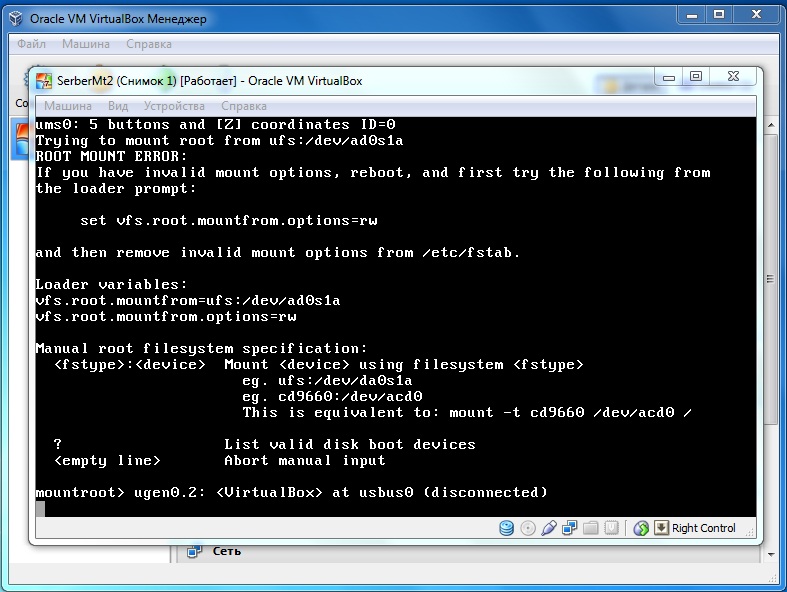This screenshot has width=787, height=592.
Task: Toggle the mouse integration globe icon
Action: pos(641,528)
